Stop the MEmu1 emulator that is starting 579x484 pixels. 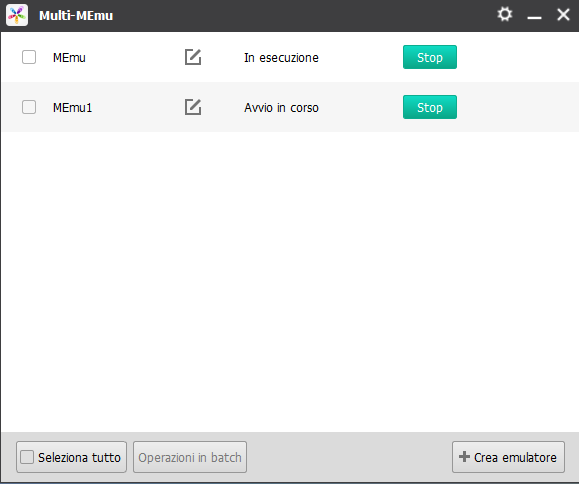[430, 107]
